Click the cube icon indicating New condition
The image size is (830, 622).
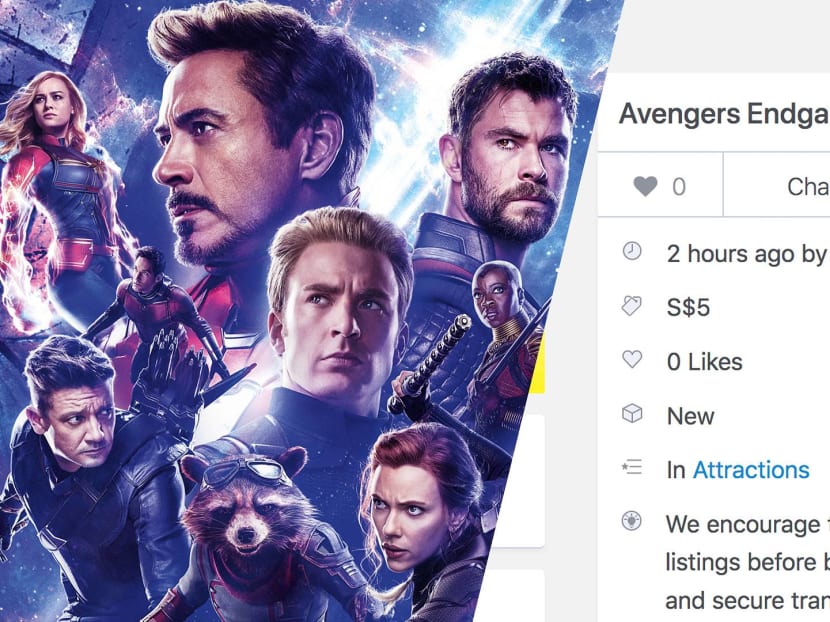click(x=630, y=415)
